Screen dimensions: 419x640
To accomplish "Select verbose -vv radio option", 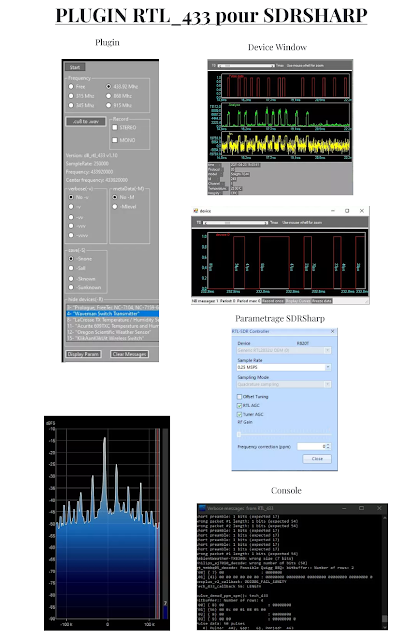I will pos(71,217).
